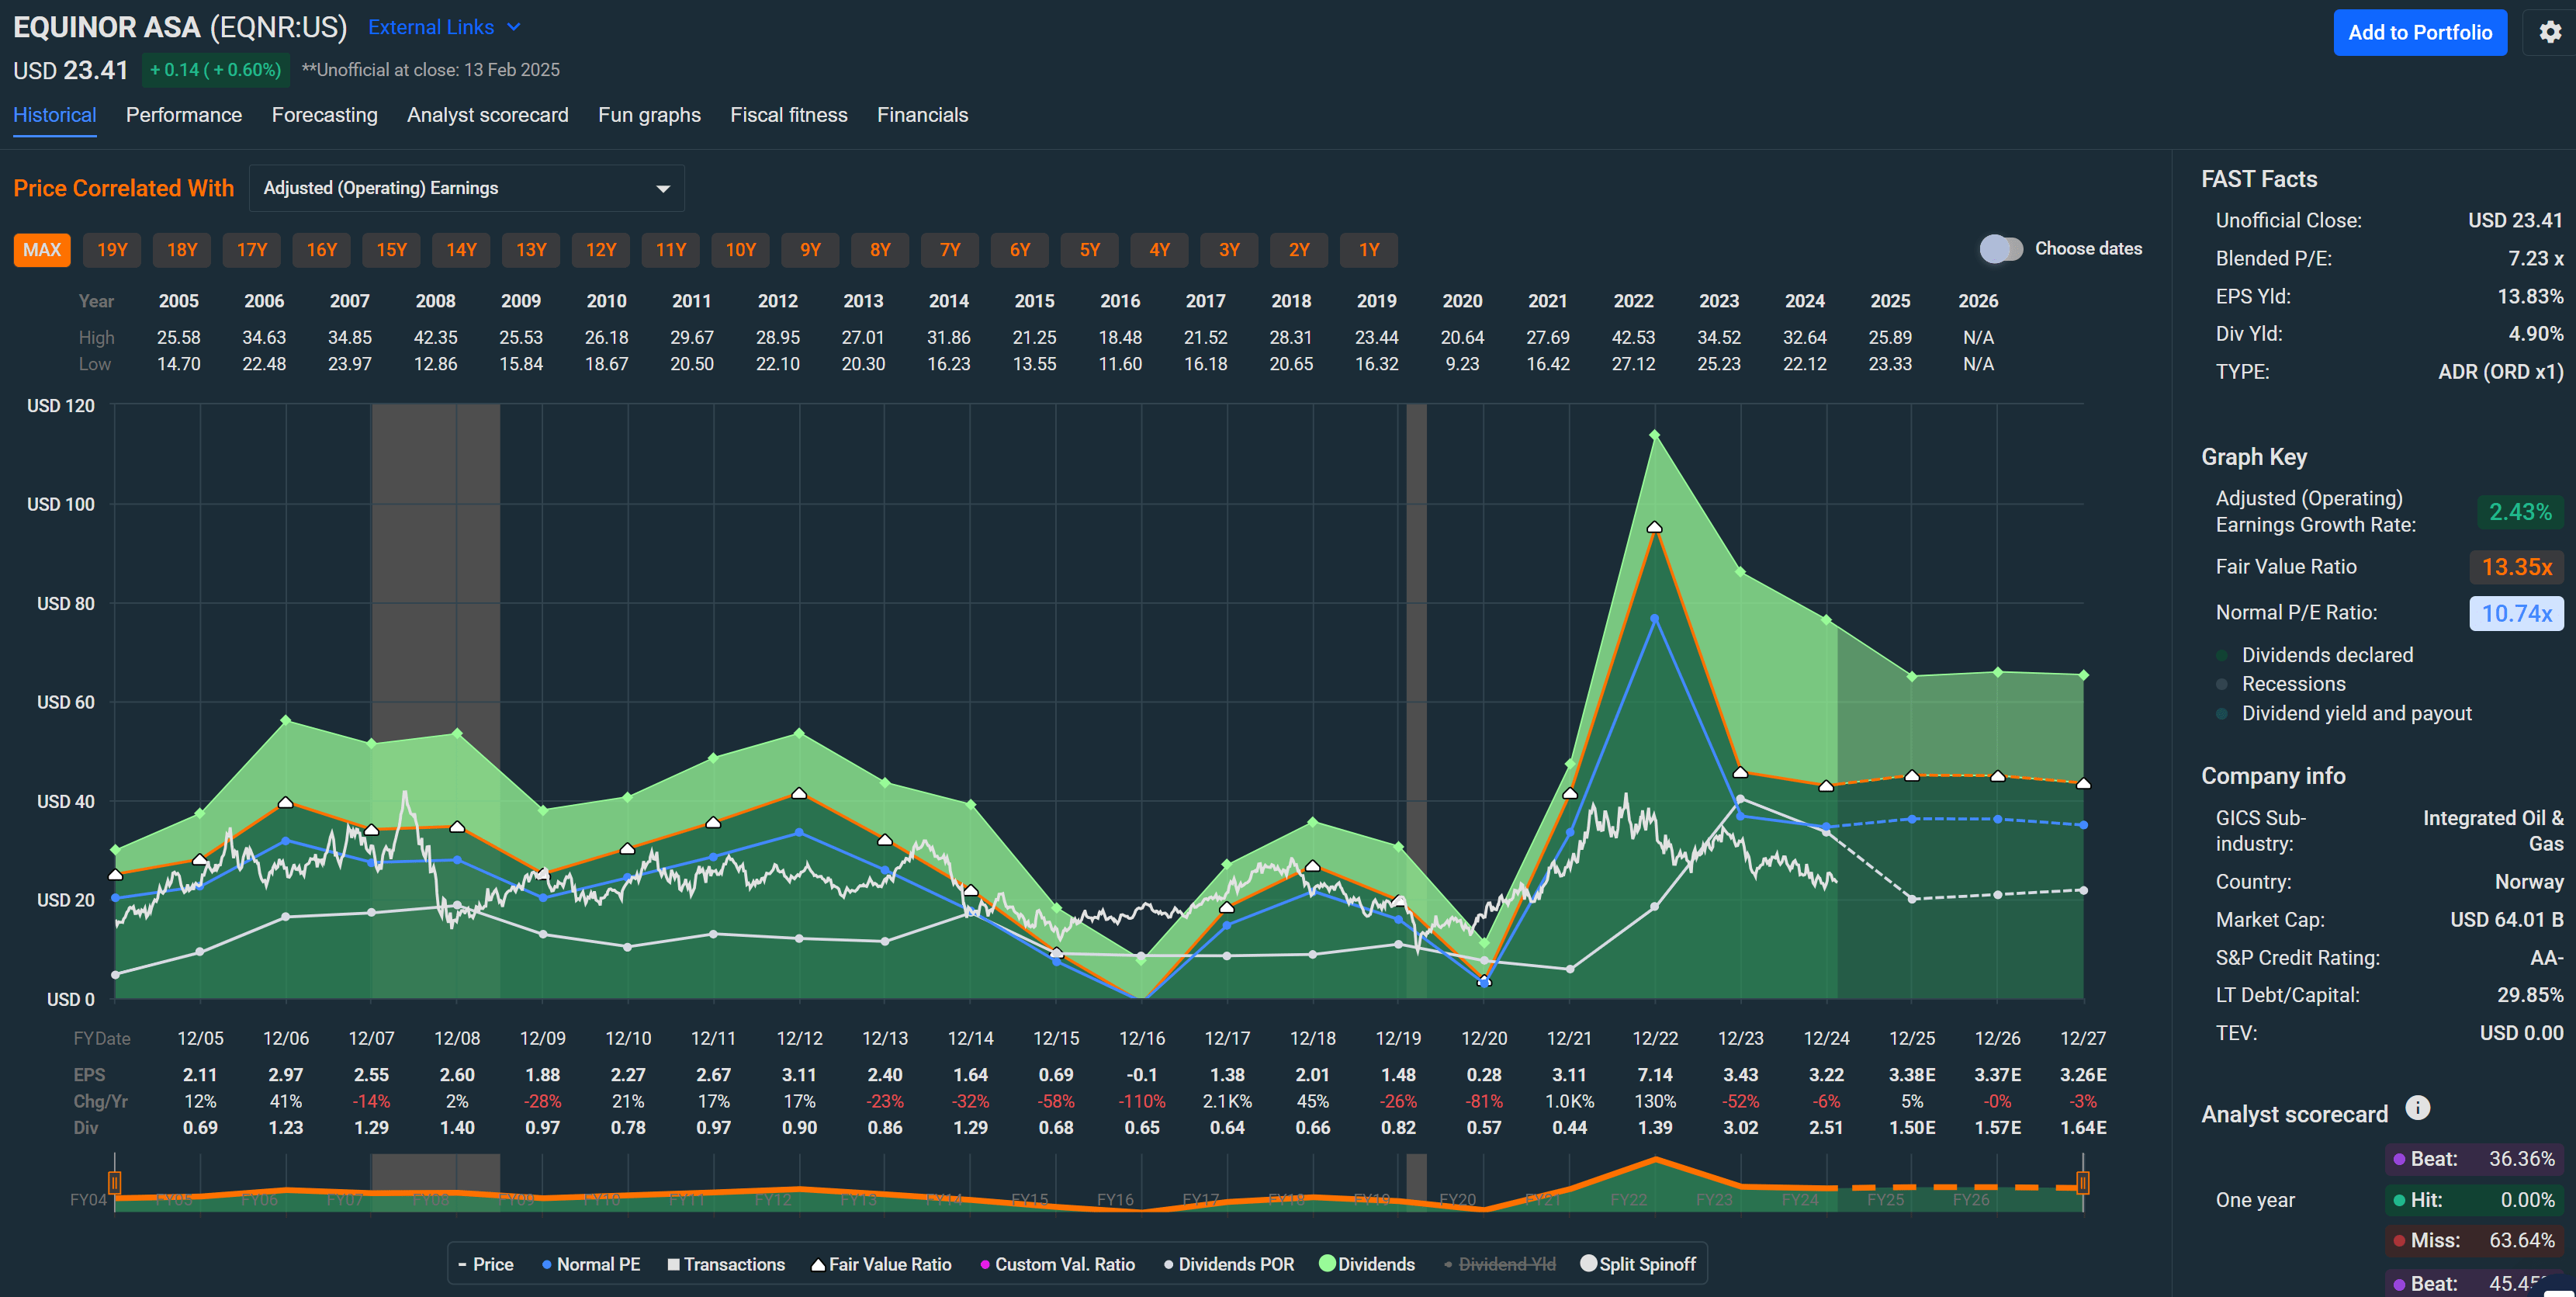Screen dimensions: 2576x1297
Task: Switch to the Forecasting tab
Action: point(324,115)
